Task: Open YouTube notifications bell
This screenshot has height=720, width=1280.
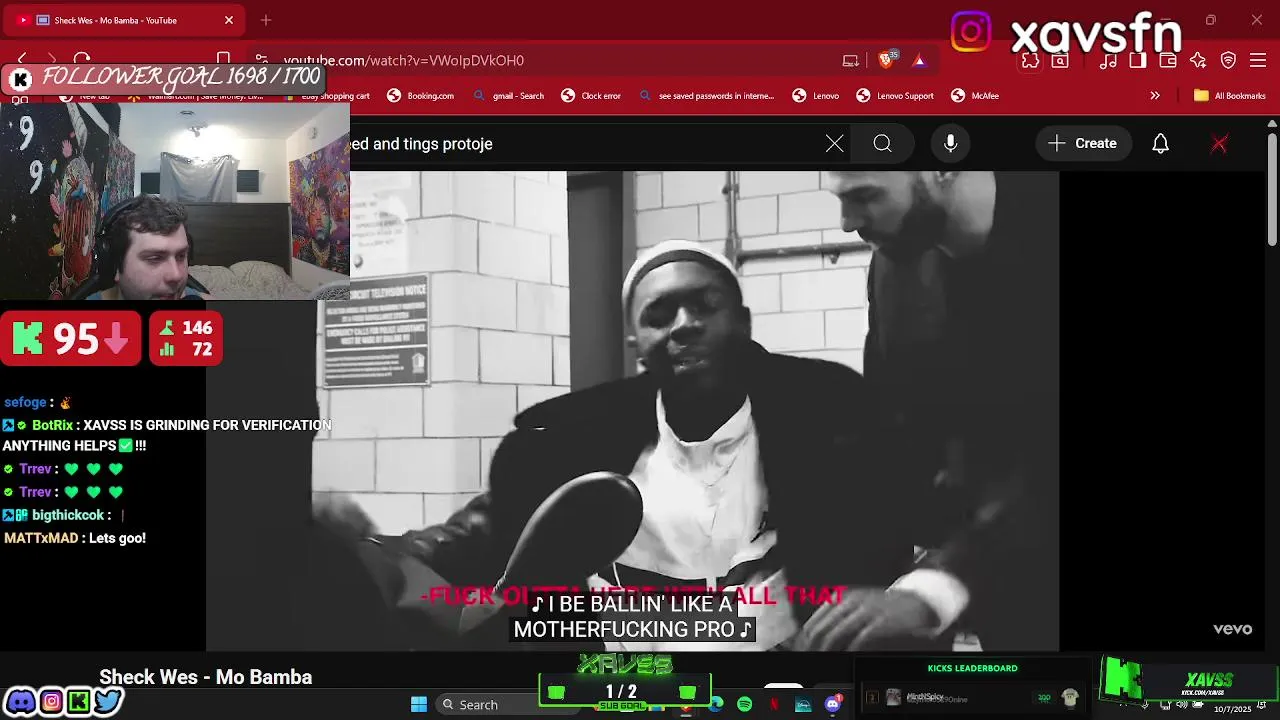Action: (x=1160, y=143)
